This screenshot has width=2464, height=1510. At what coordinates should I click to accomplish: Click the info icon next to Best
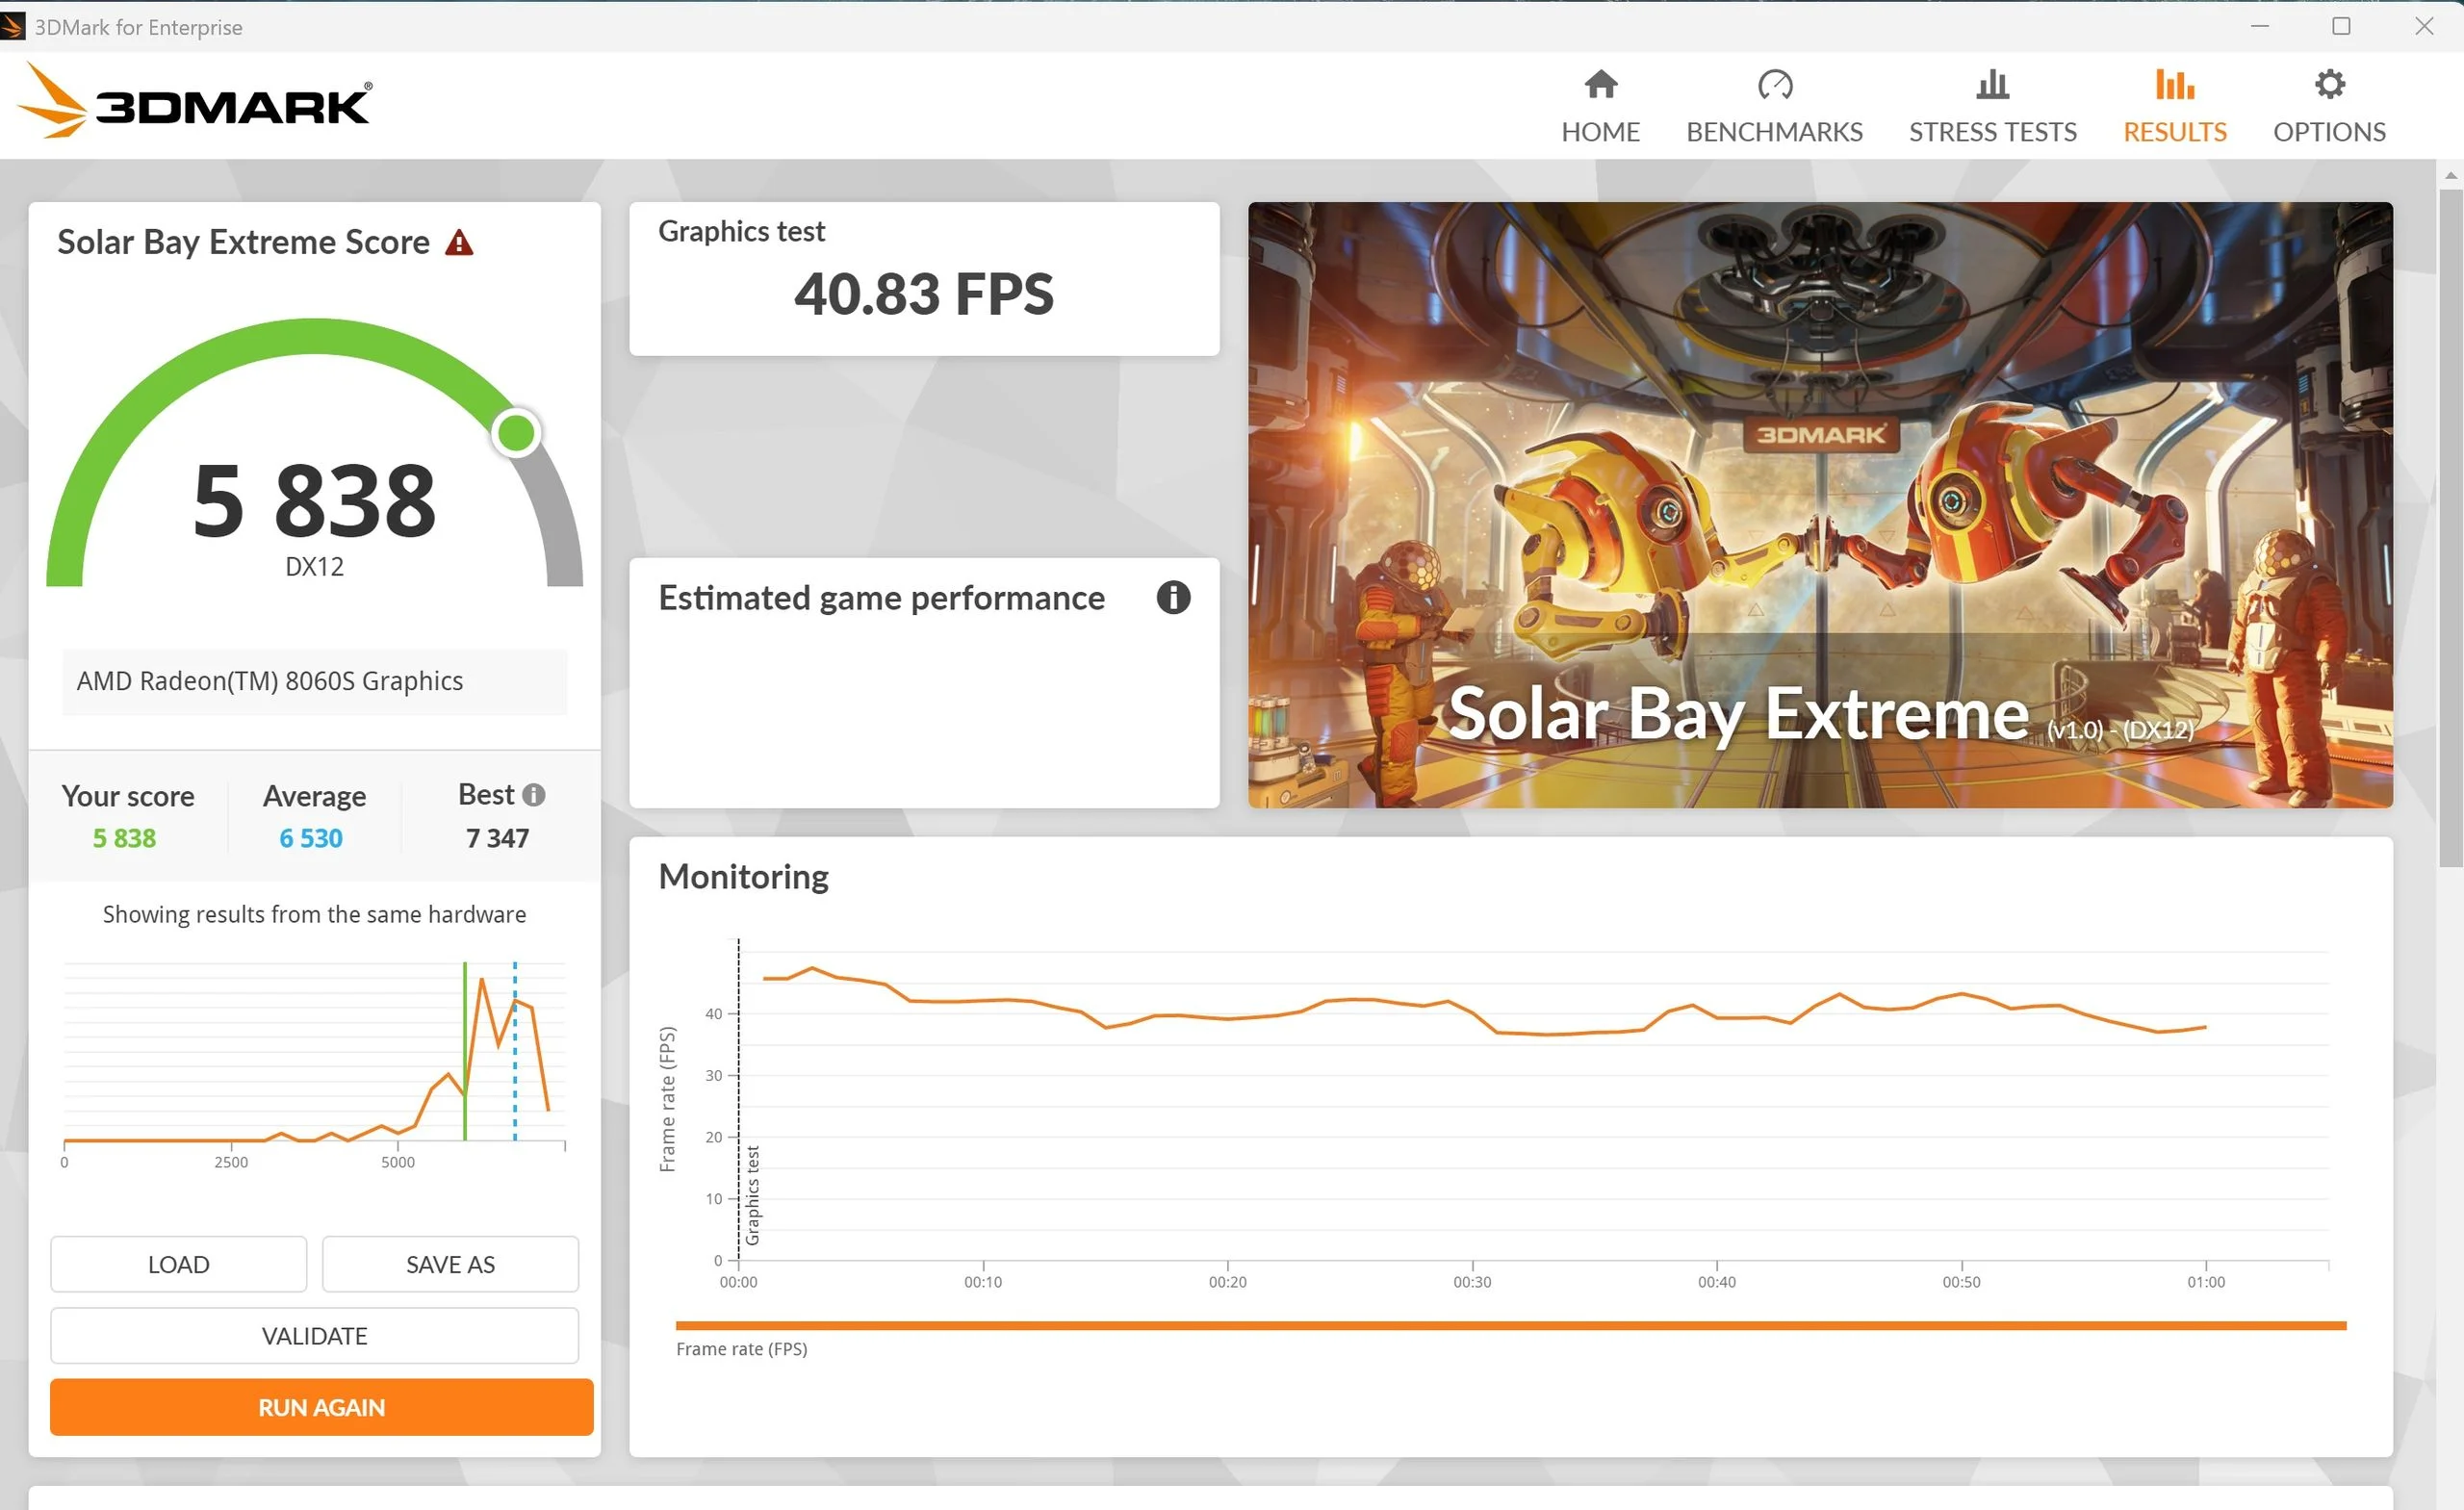[534, 795]
